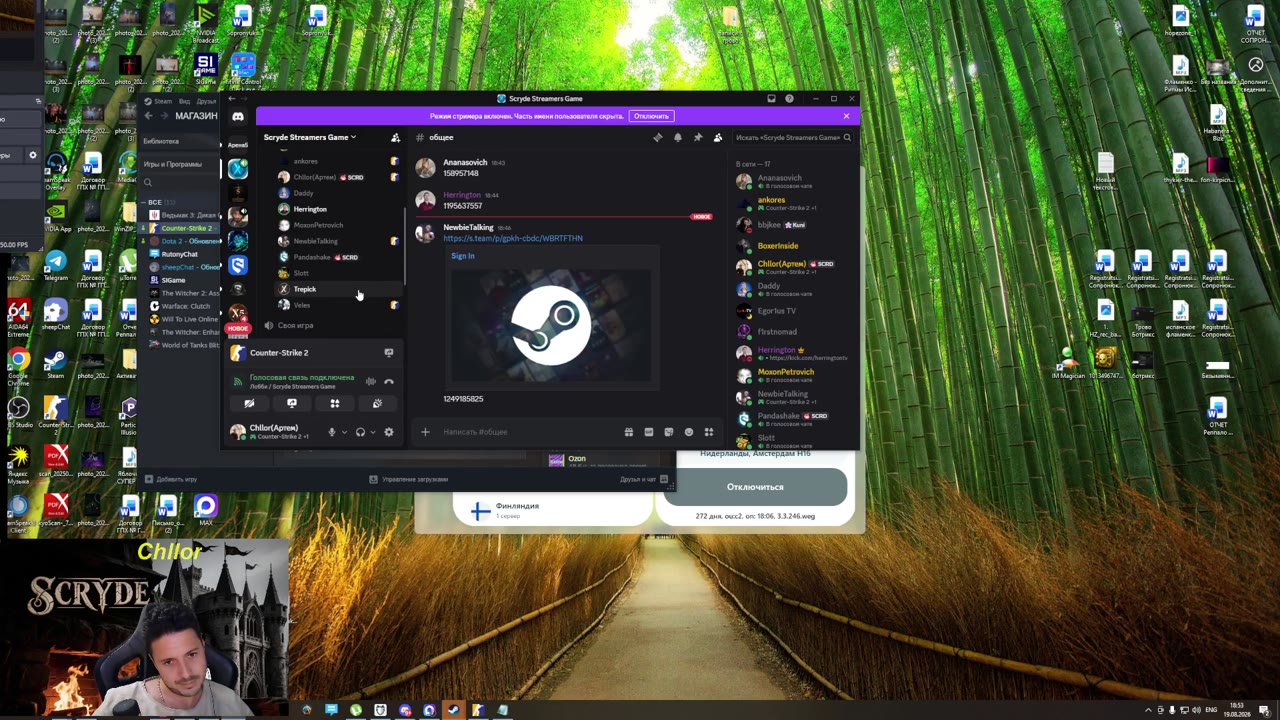This screenshot has height=720, width=1280.
Task: Open microphone input options arrow
Action: [344, 432]
